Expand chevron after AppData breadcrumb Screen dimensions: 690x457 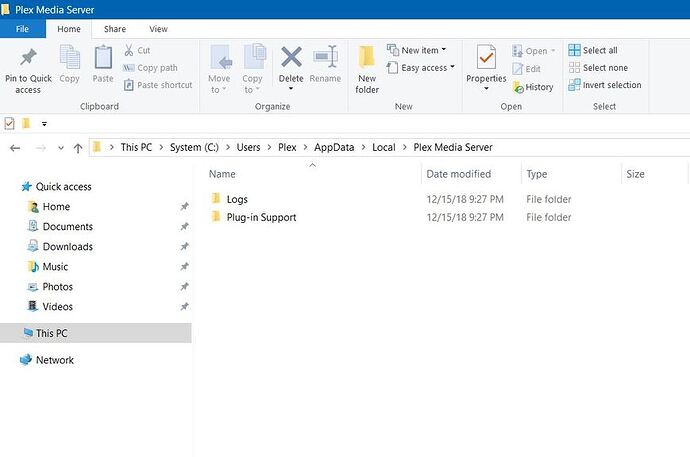(363, 147)
